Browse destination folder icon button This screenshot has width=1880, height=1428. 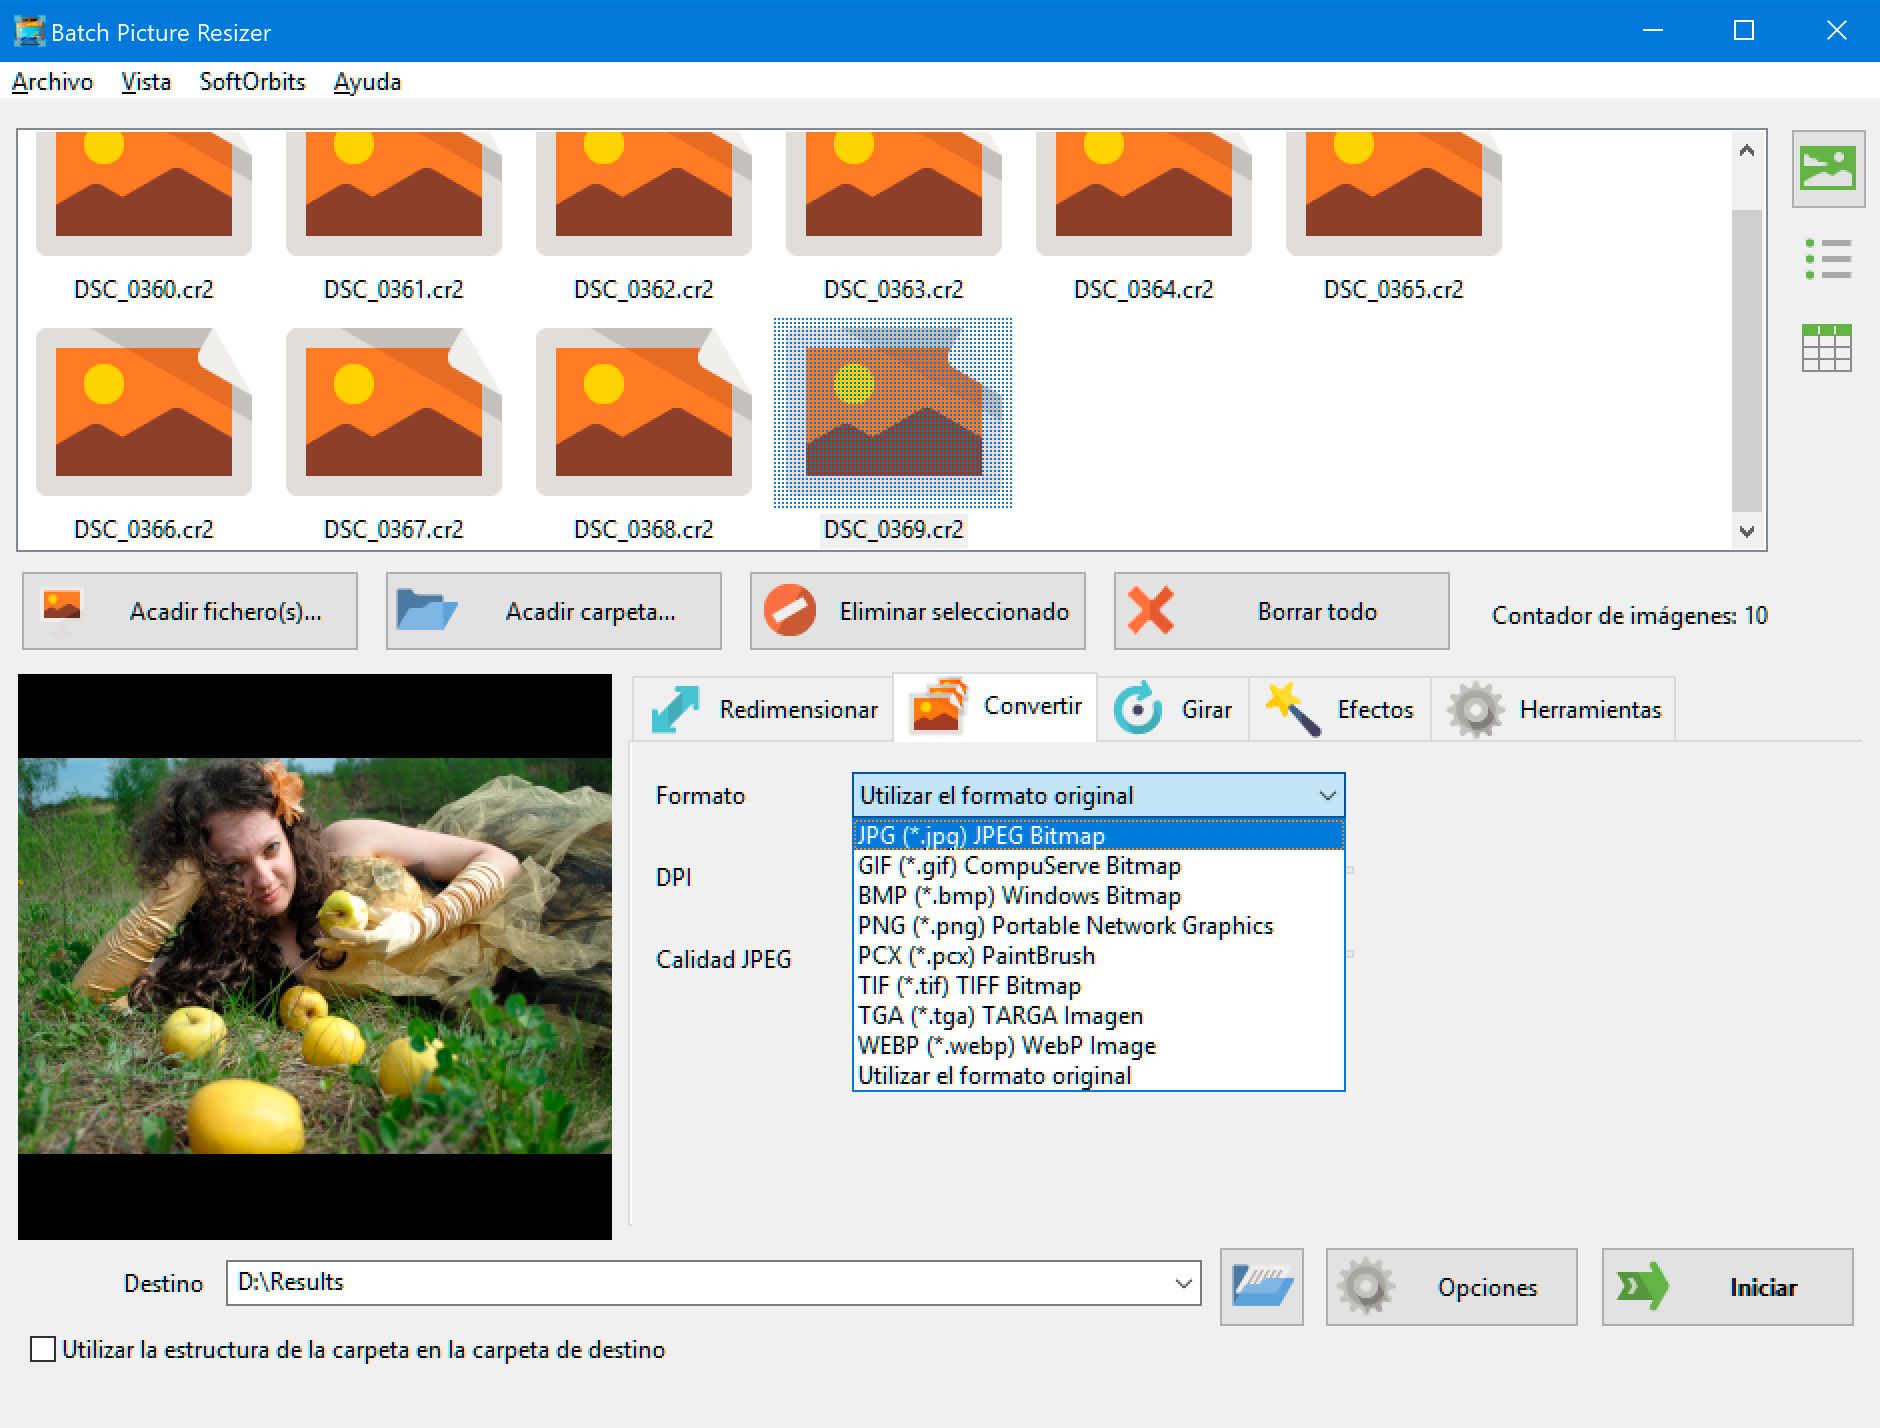pos(1262,1286)
